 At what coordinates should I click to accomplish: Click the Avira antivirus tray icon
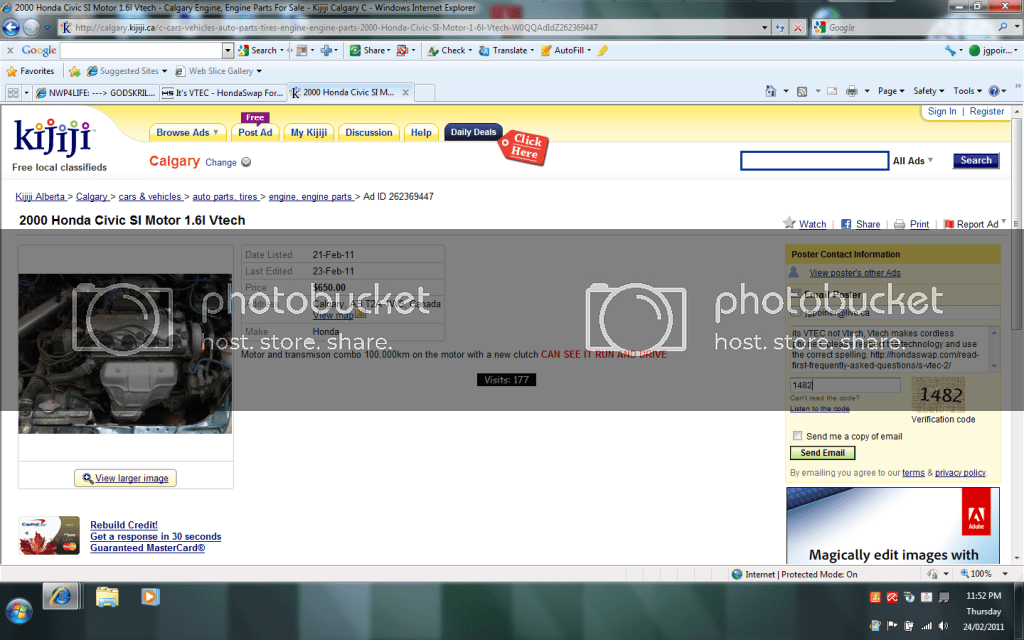892,597
